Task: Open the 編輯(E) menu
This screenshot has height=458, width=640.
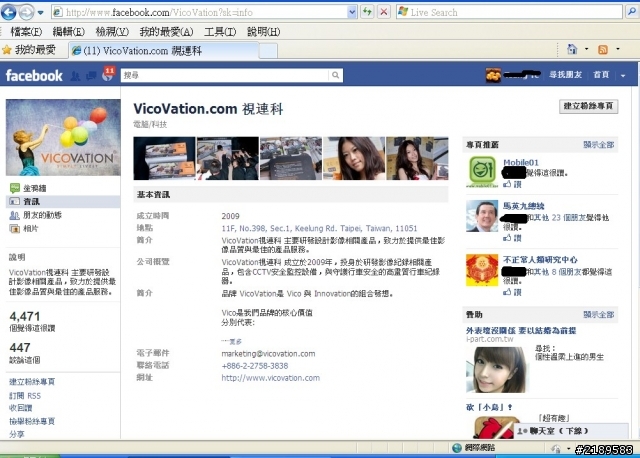Action: [x=68, y=31]
